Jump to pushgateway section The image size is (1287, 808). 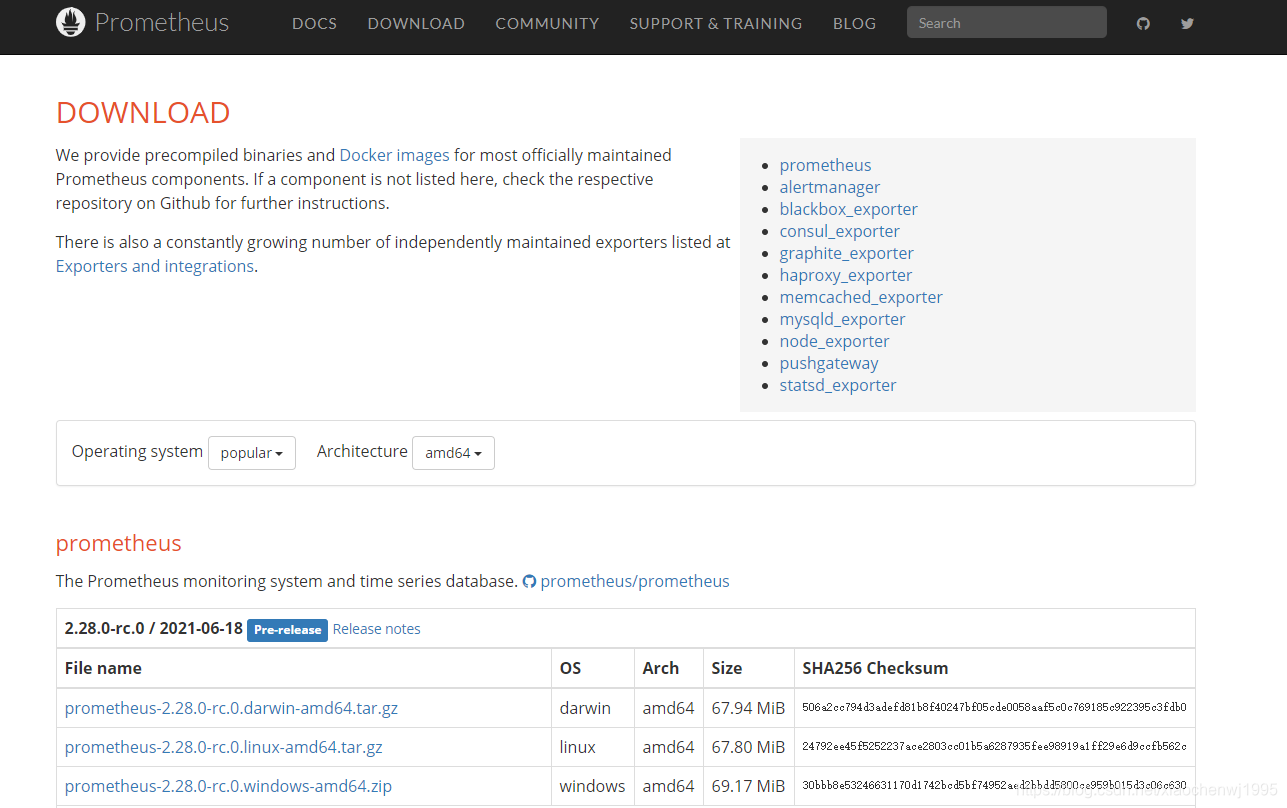829,363
